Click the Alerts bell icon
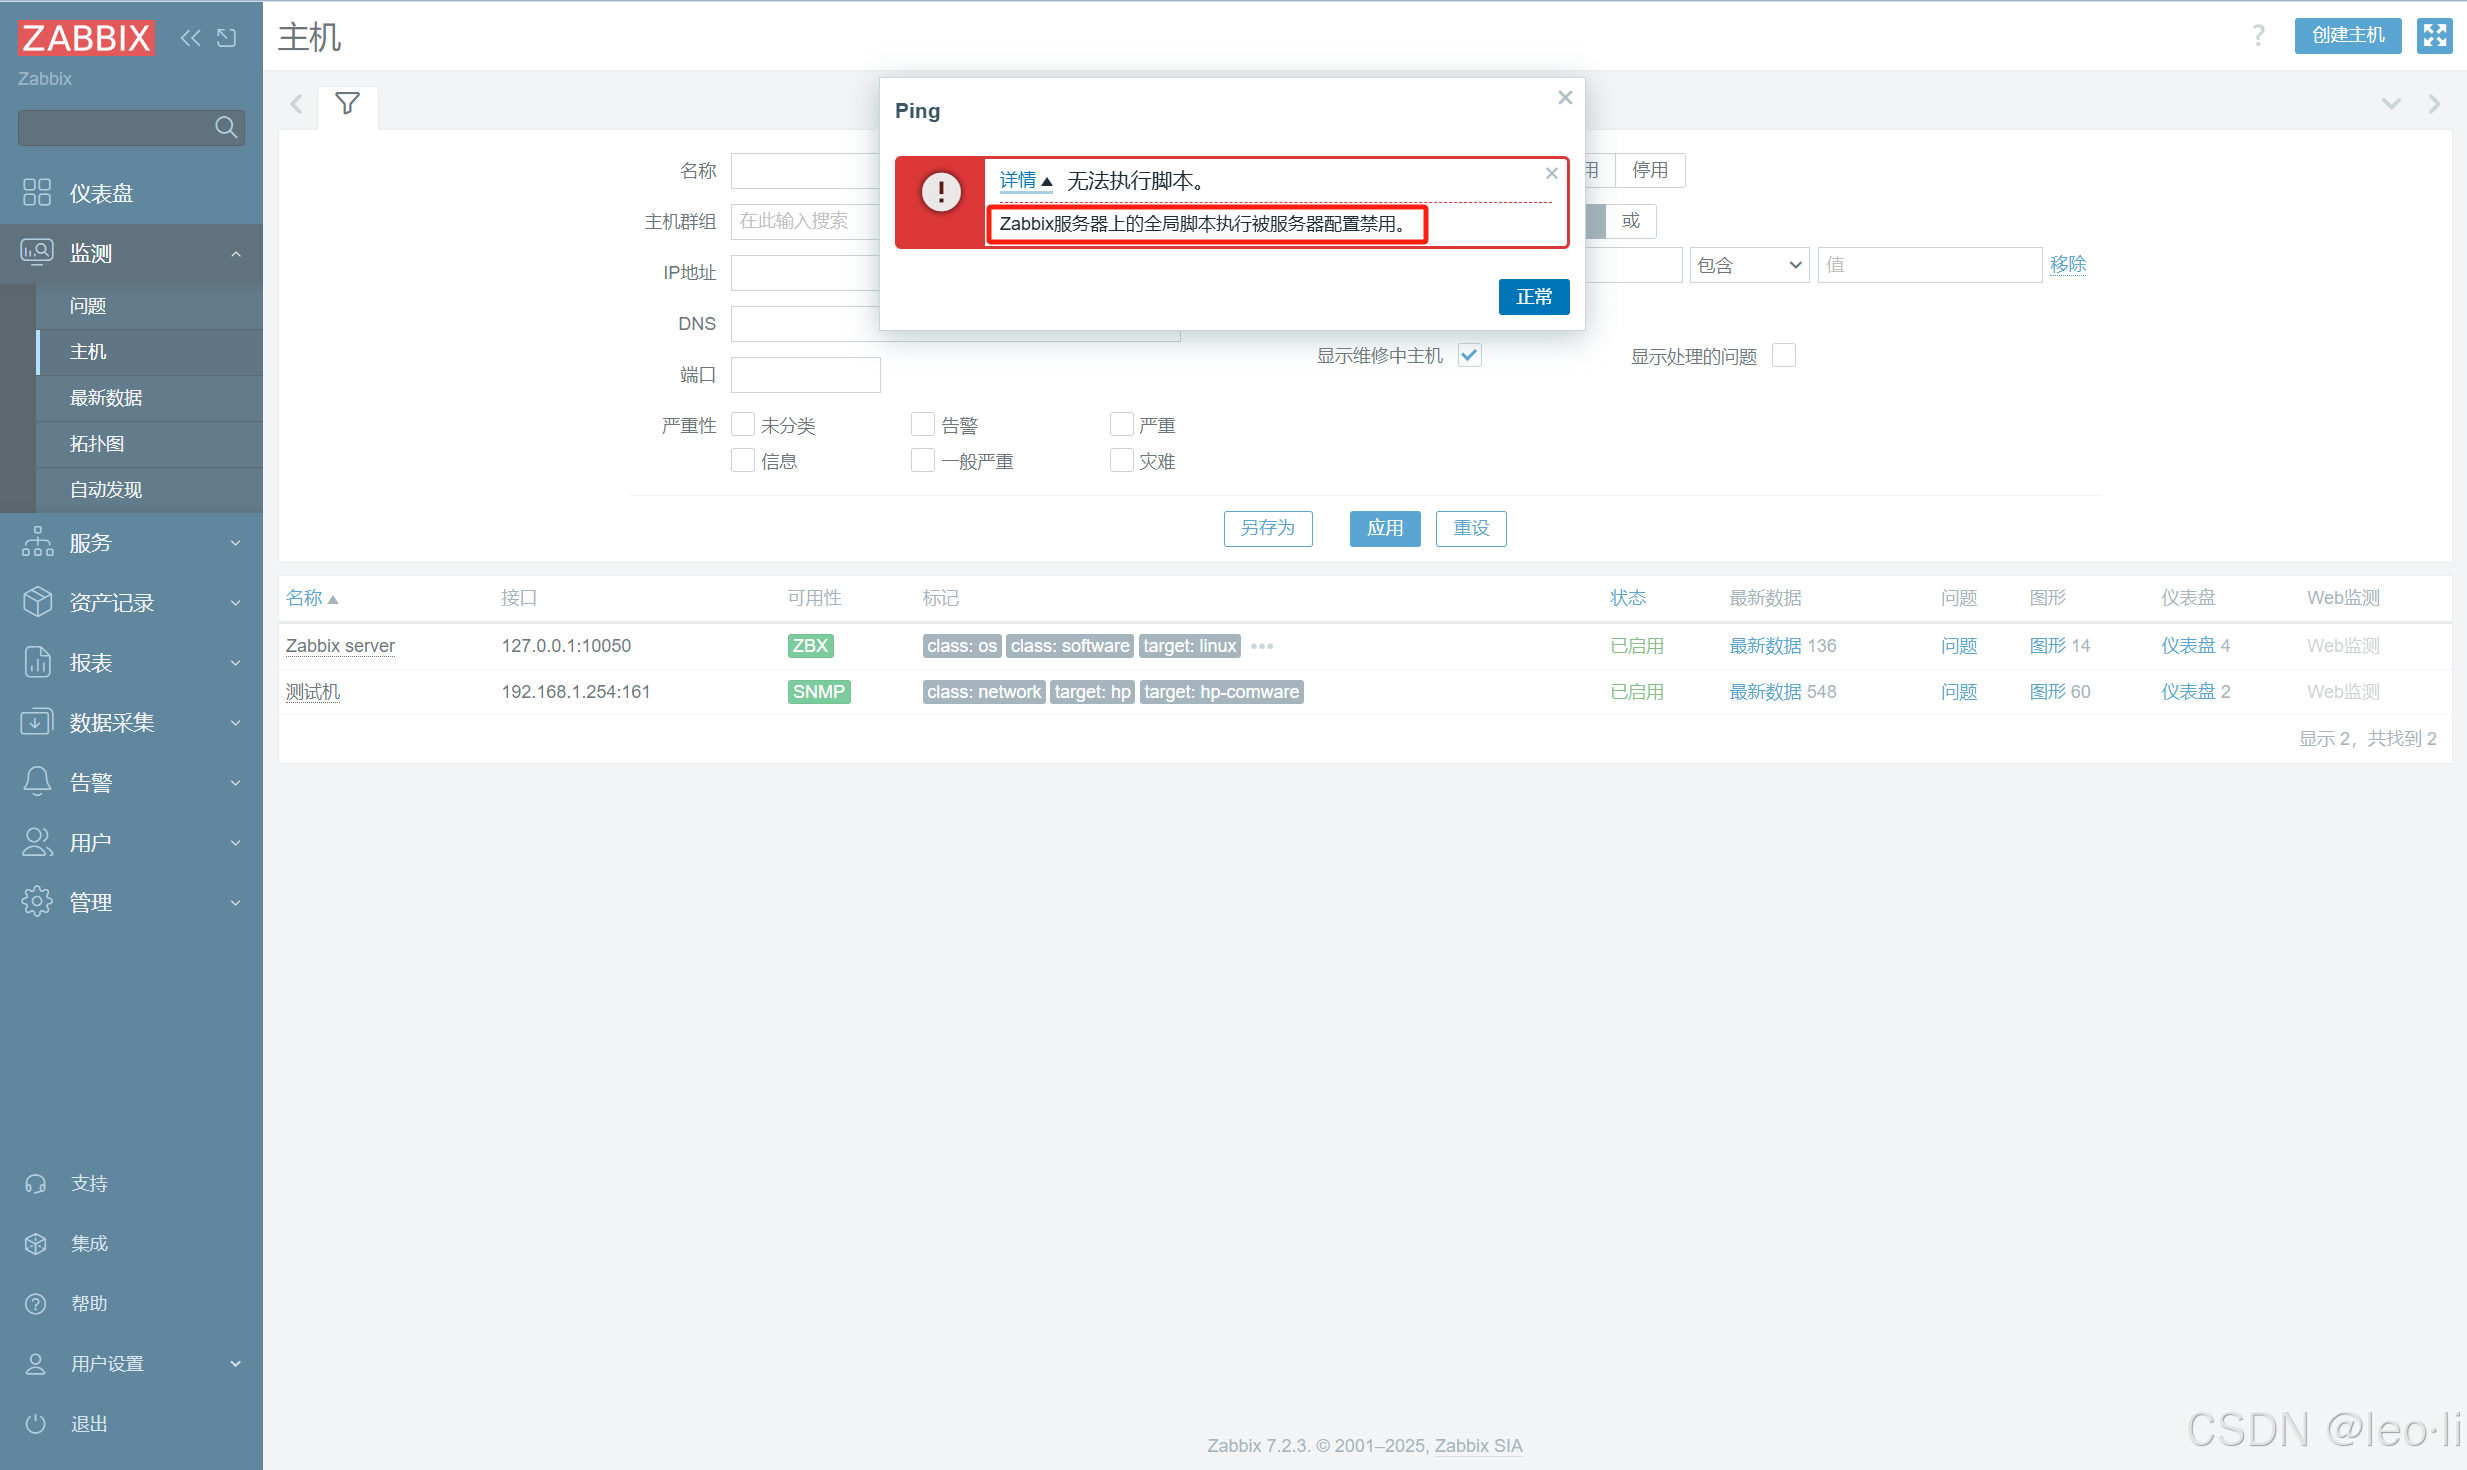The width and height of the screenshot is (2467, 1470). 37,782
